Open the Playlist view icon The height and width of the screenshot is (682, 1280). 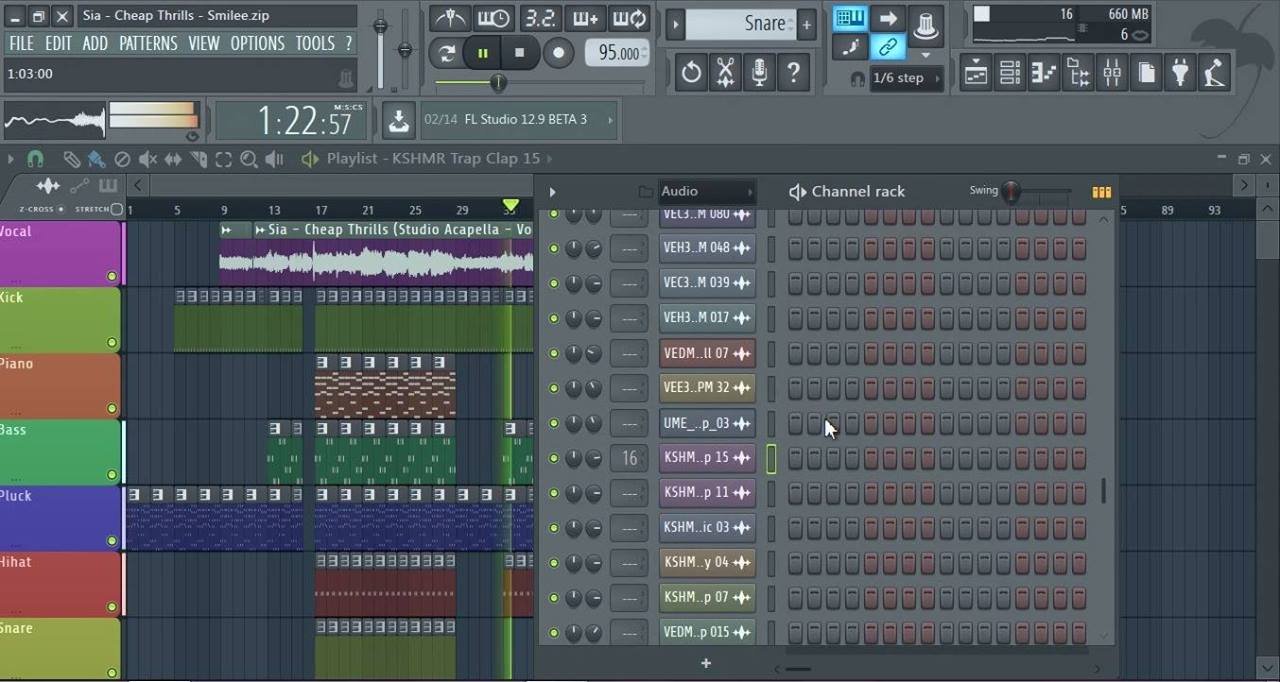976,73
